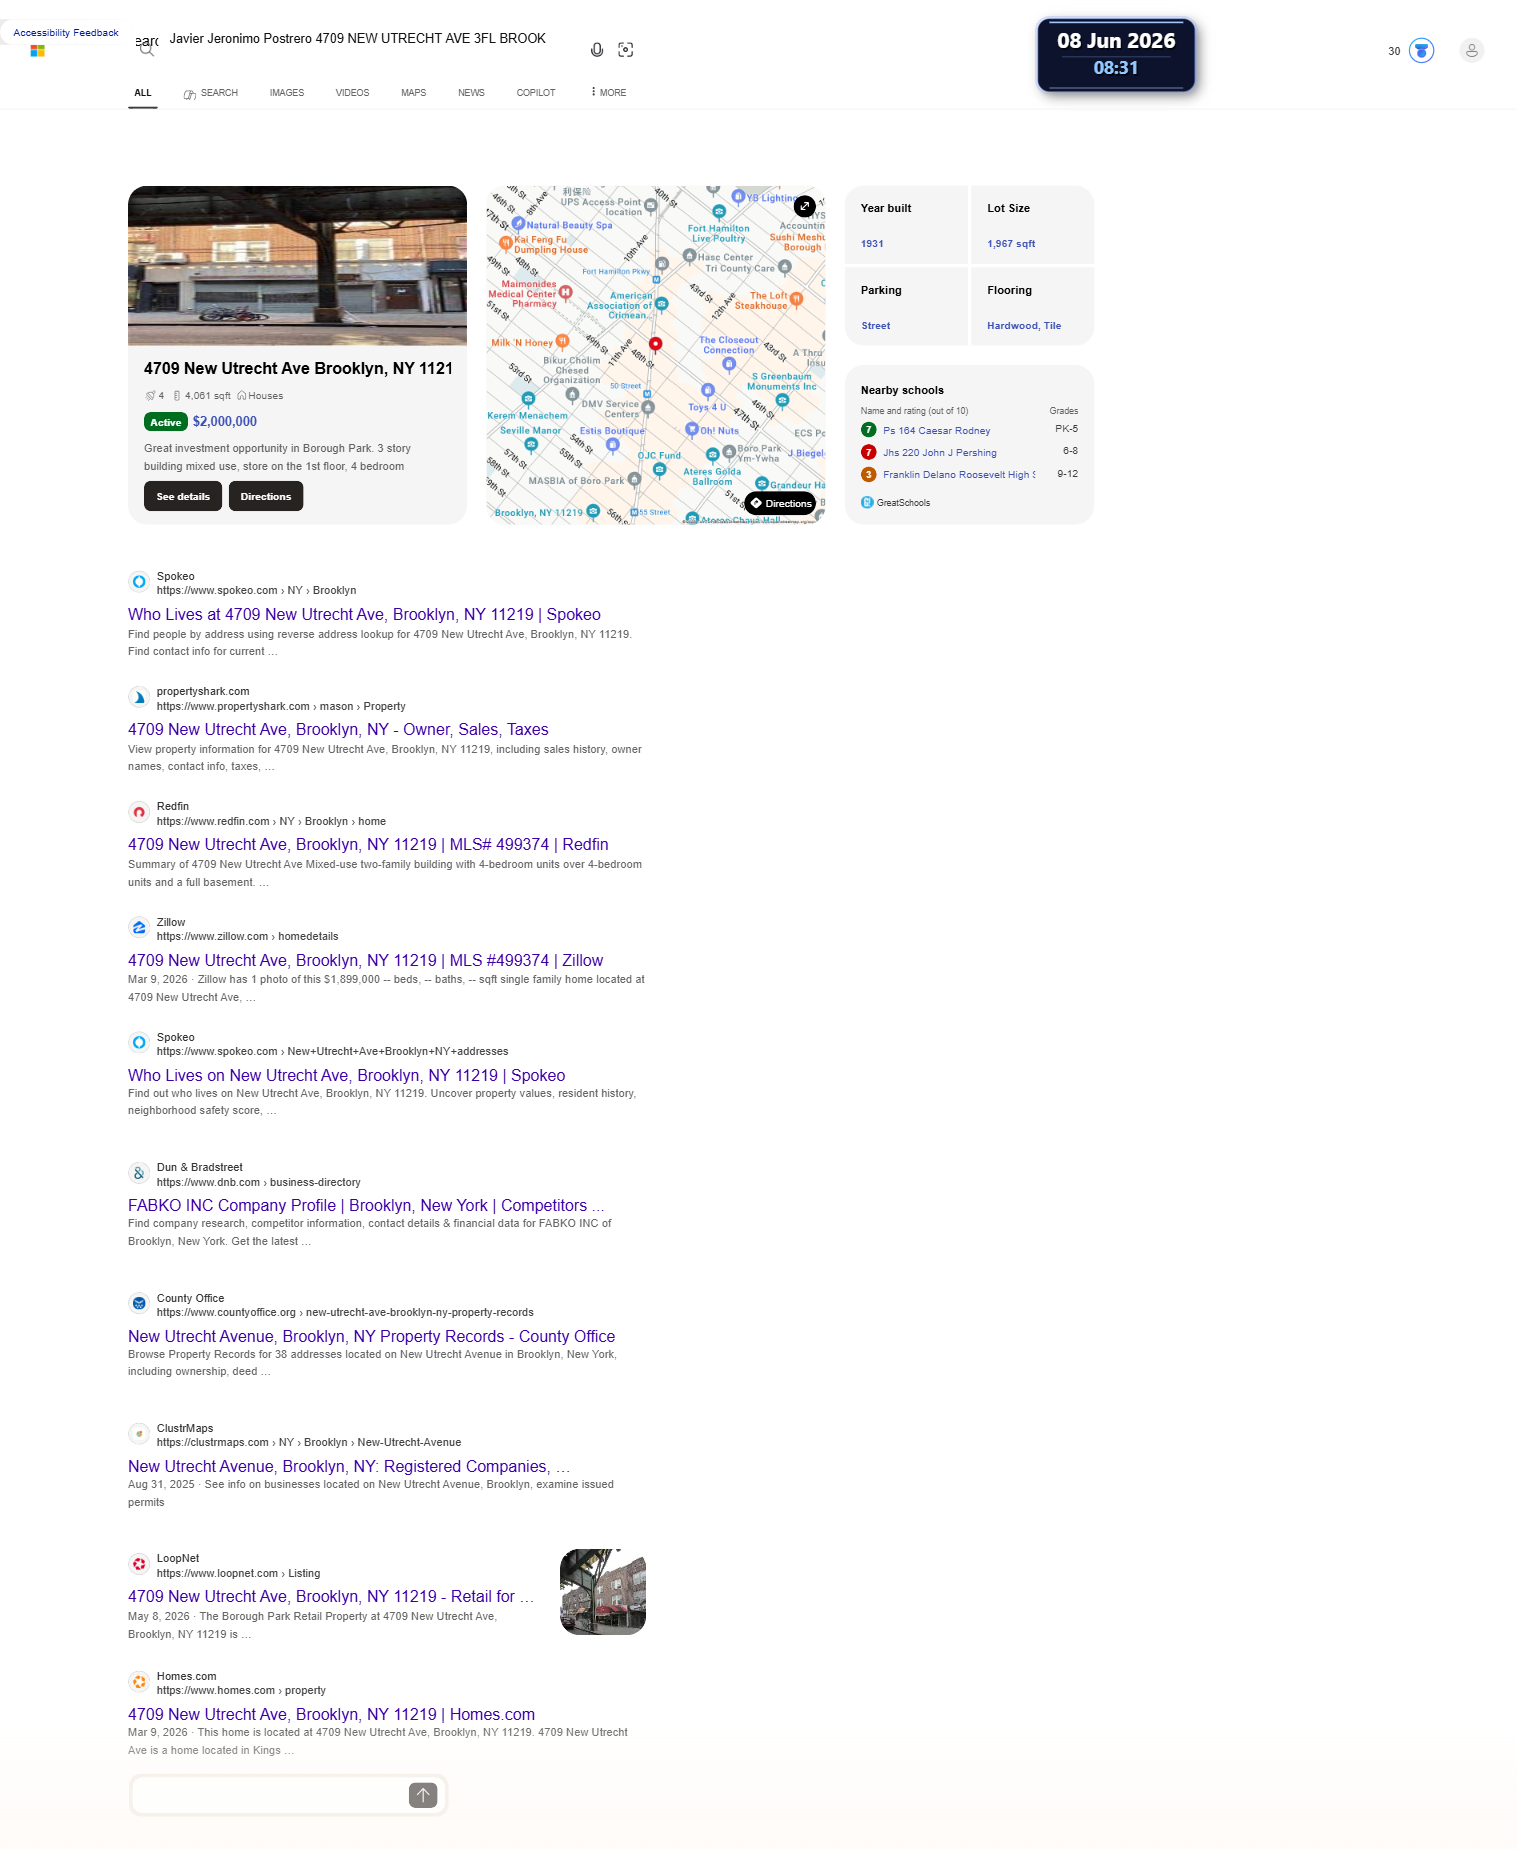Expand the map with the enlarge icon
Image resolution: width=1517 pixels, height=1849 pixels.
pyautogui.click(x=805, y=206)
